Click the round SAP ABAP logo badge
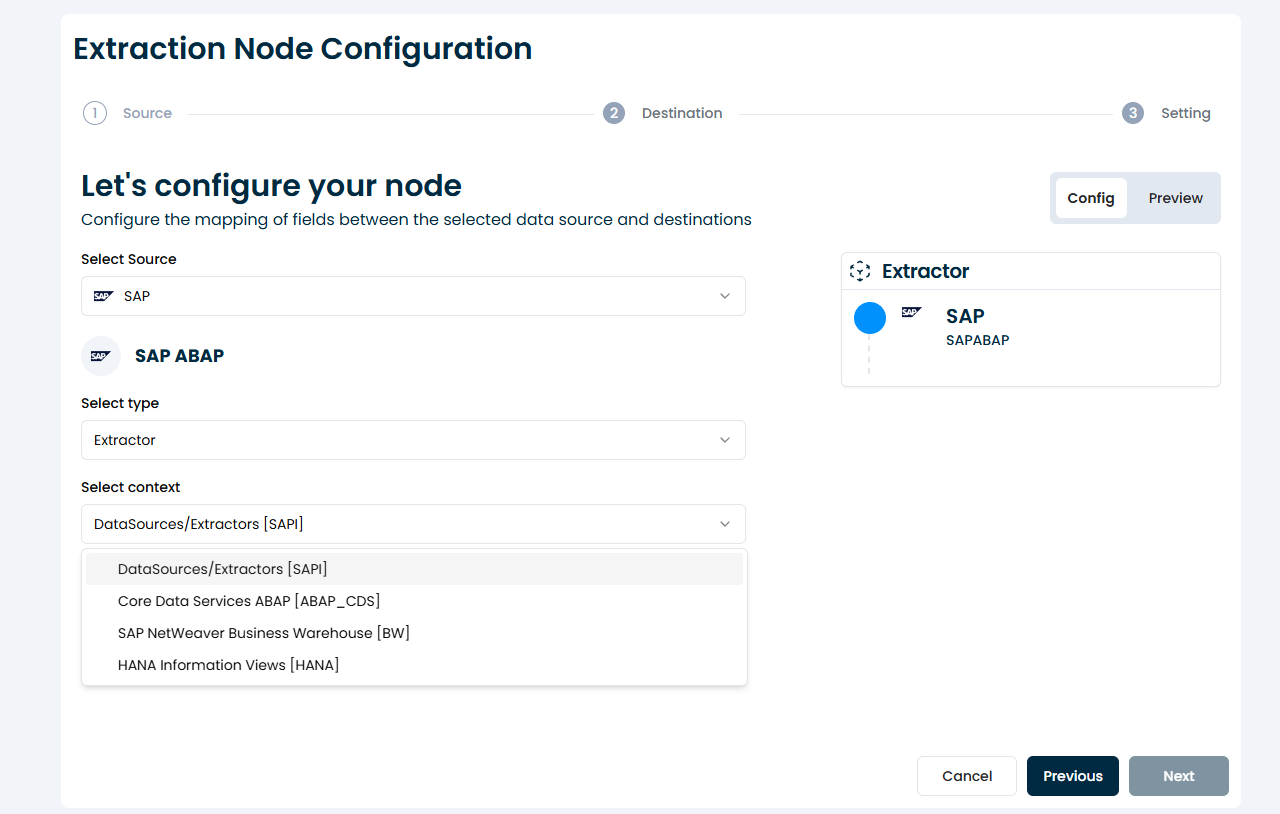 pos(101,356)
